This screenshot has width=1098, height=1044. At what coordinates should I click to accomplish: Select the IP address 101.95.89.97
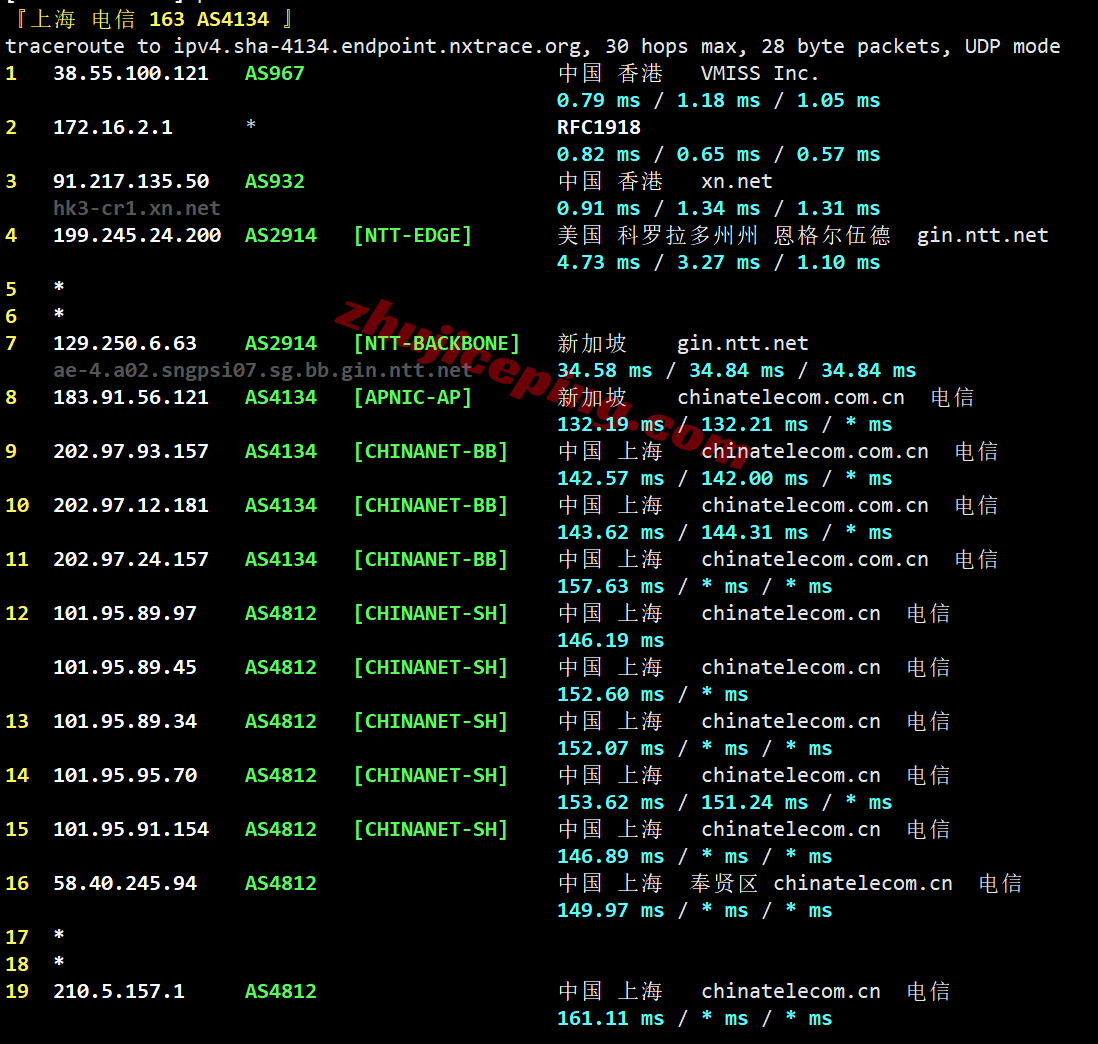pyautogui.click(x=125, y=613)
